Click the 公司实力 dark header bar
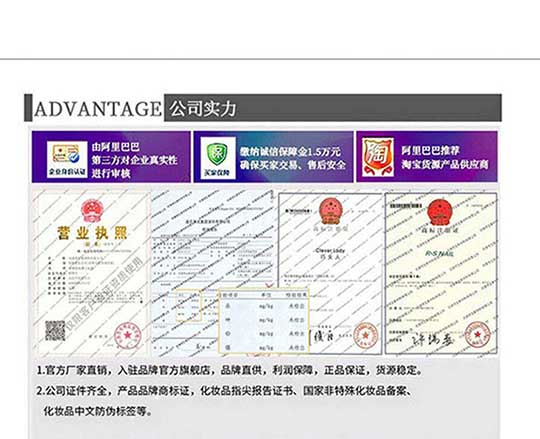The height and width of the screenshot is (439, 540). point(333,108)
